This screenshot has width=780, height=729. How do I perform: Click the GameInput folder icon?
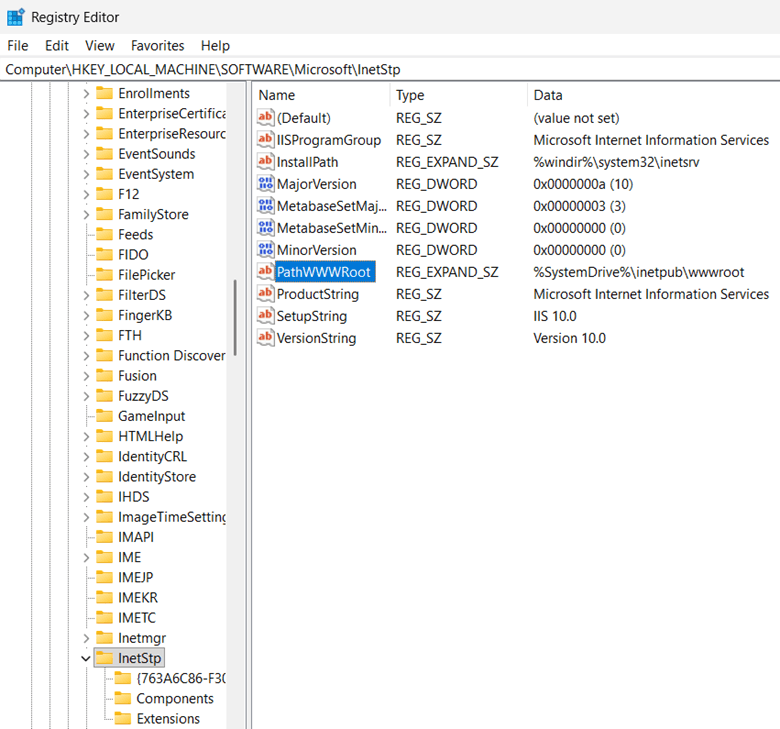click(x=104, y=416)
